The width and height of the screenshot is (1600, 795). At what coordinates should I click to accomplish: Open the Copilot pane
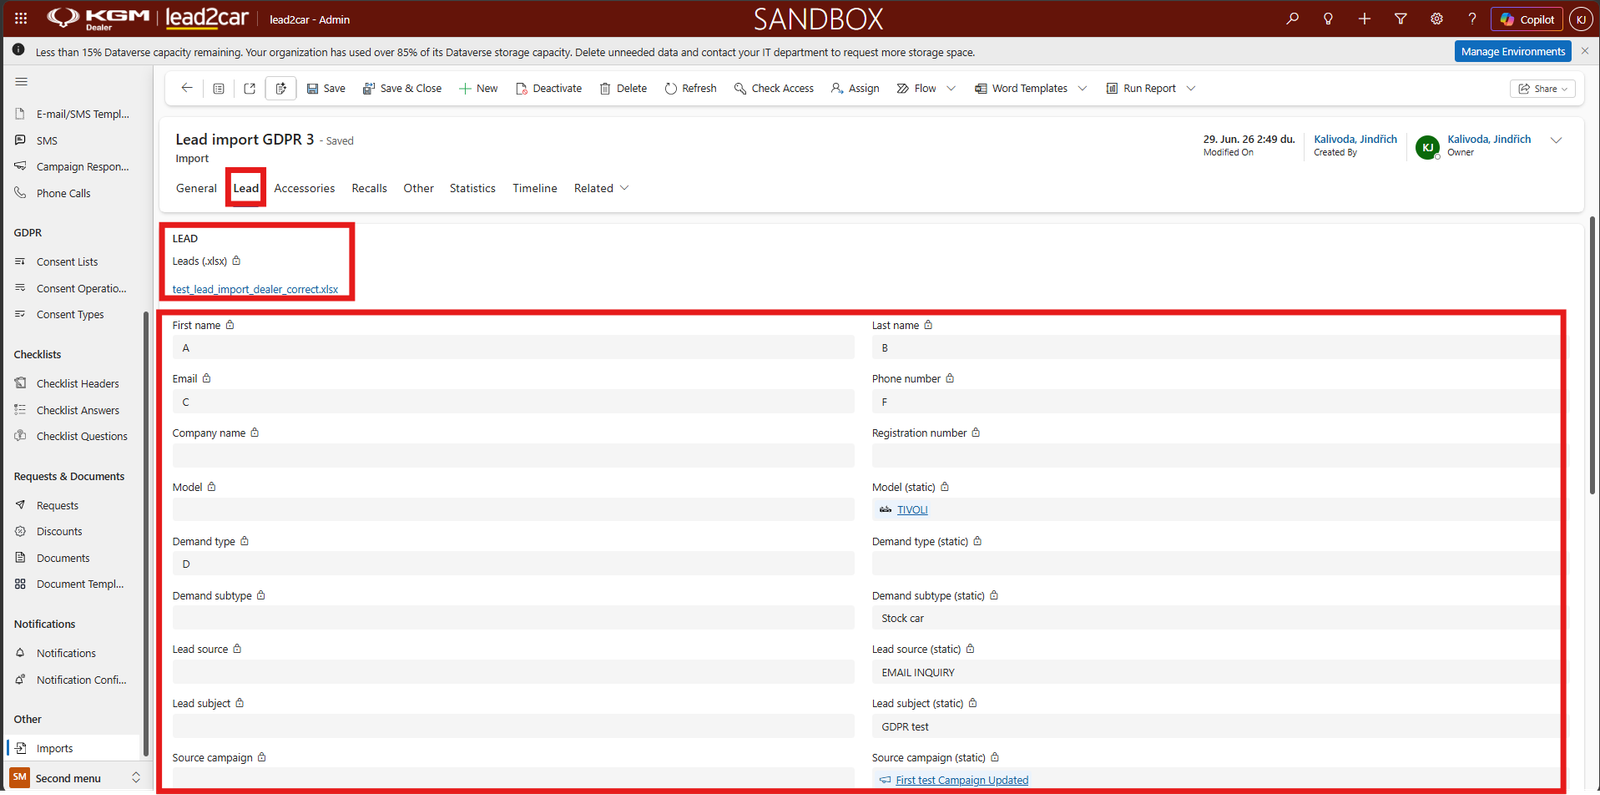pos(1527,19)
